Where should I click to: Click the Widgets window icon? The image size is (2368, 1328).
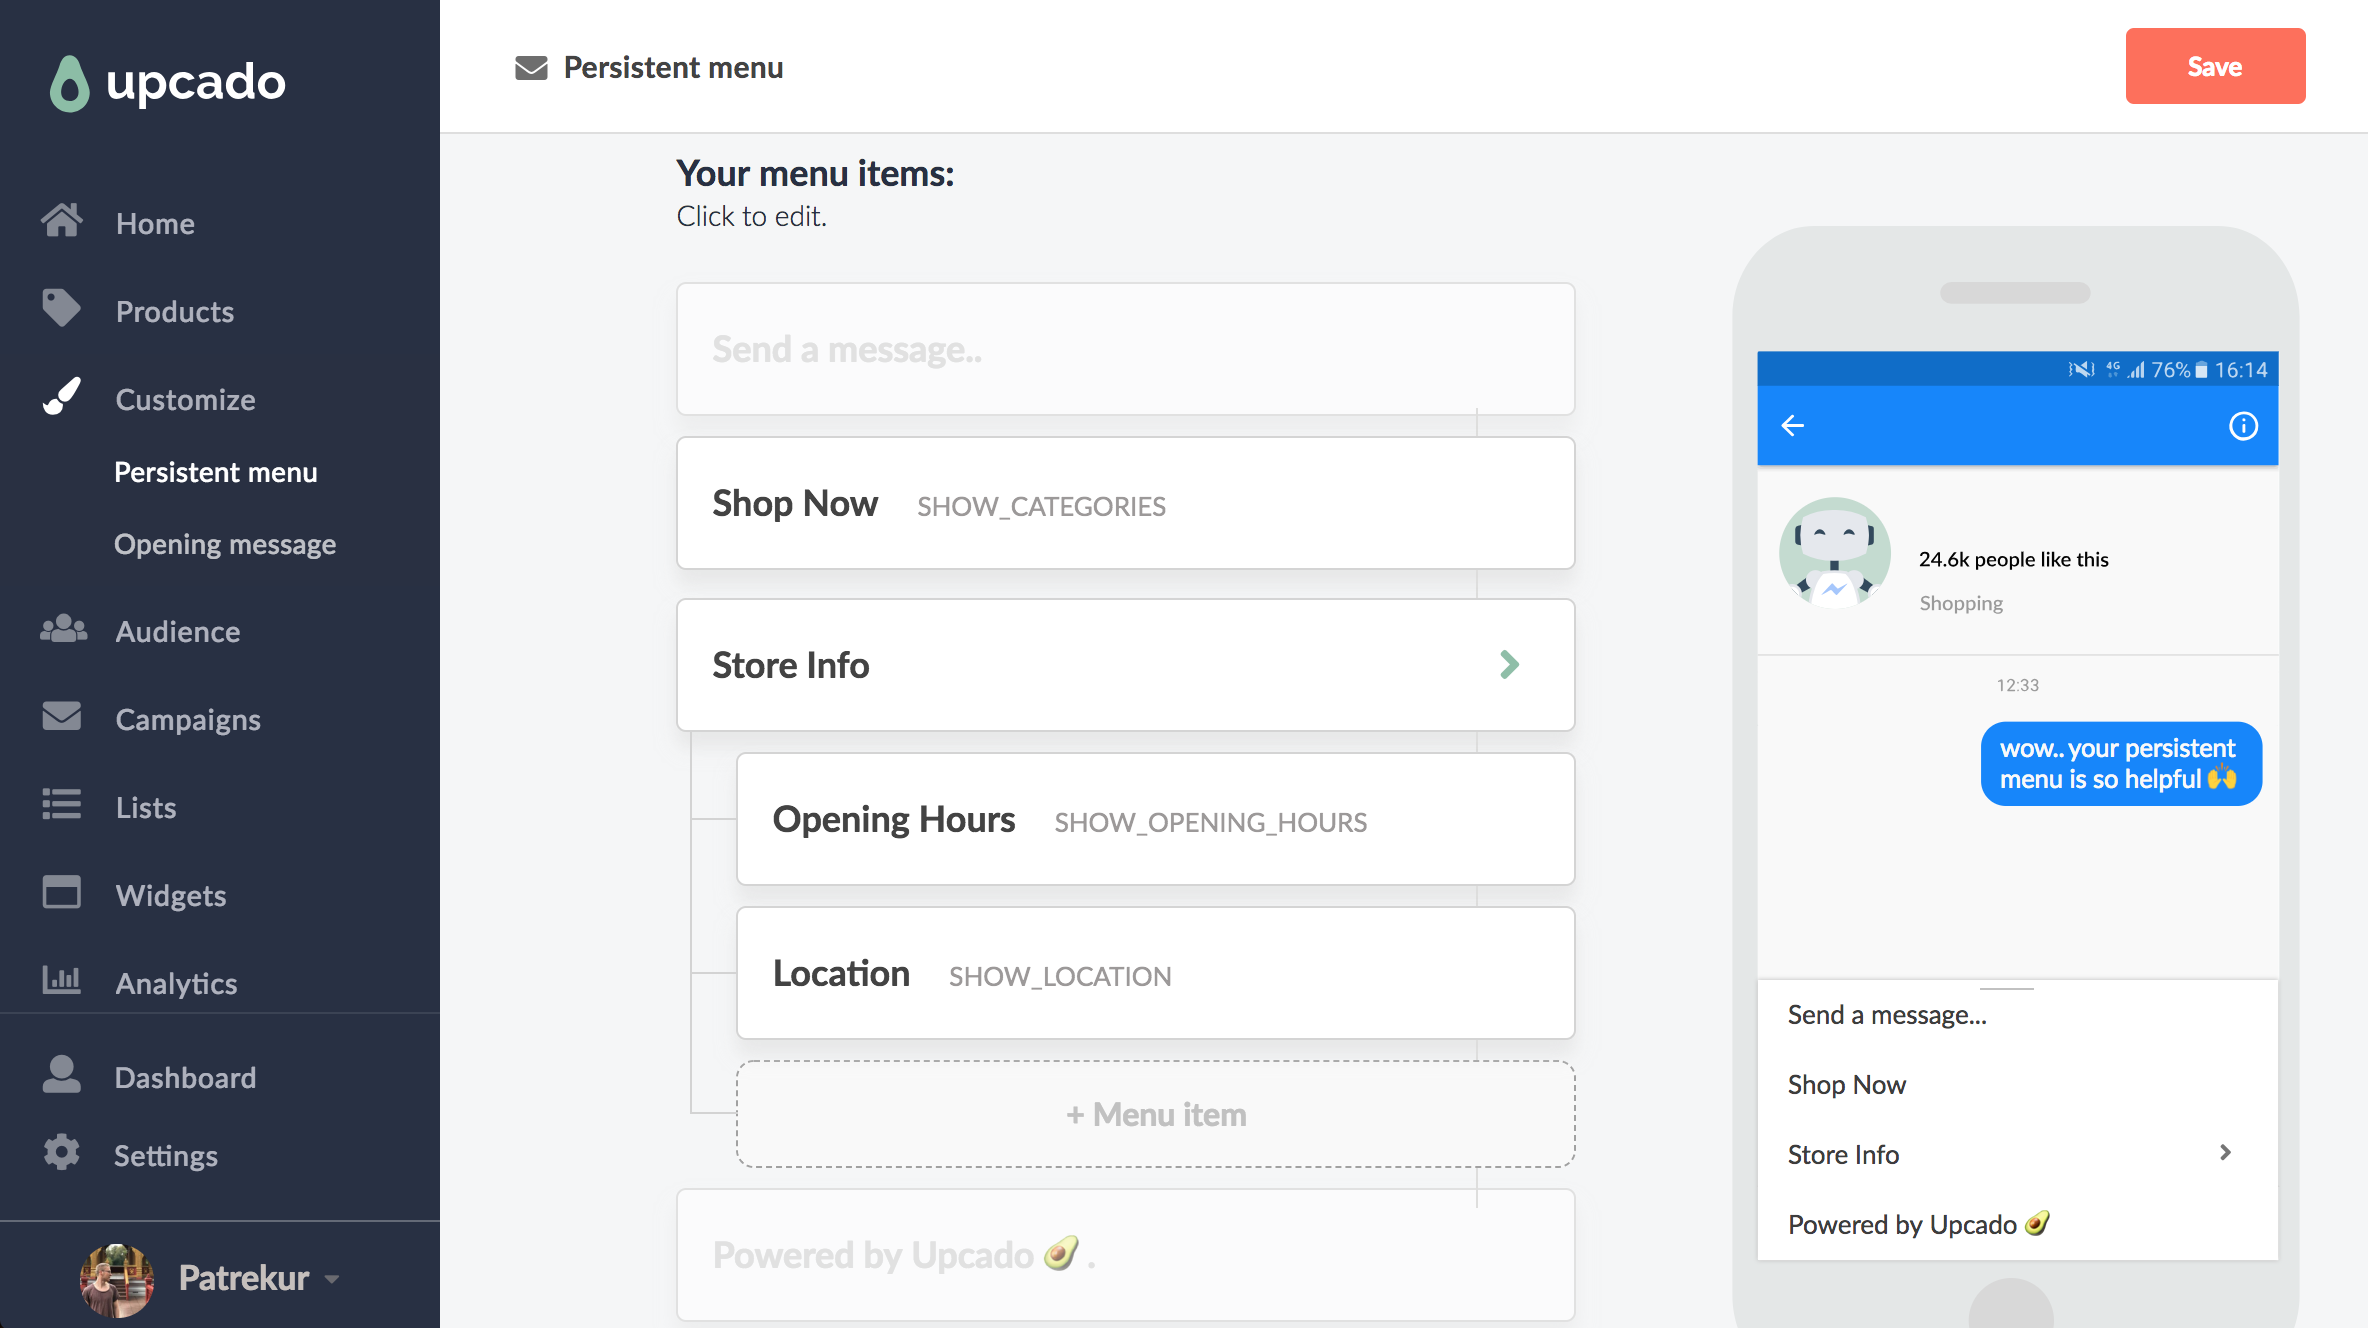[x=62, y=893]
